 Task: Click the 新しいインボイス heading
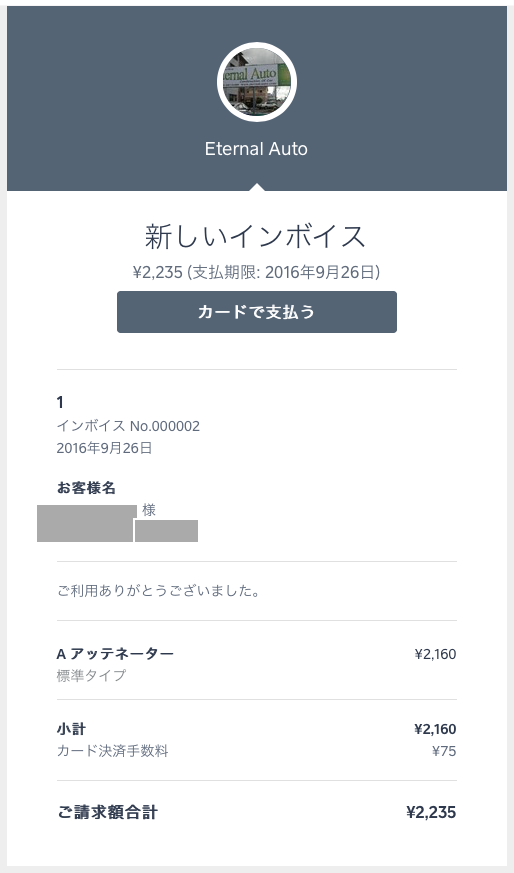coord(255,236)
